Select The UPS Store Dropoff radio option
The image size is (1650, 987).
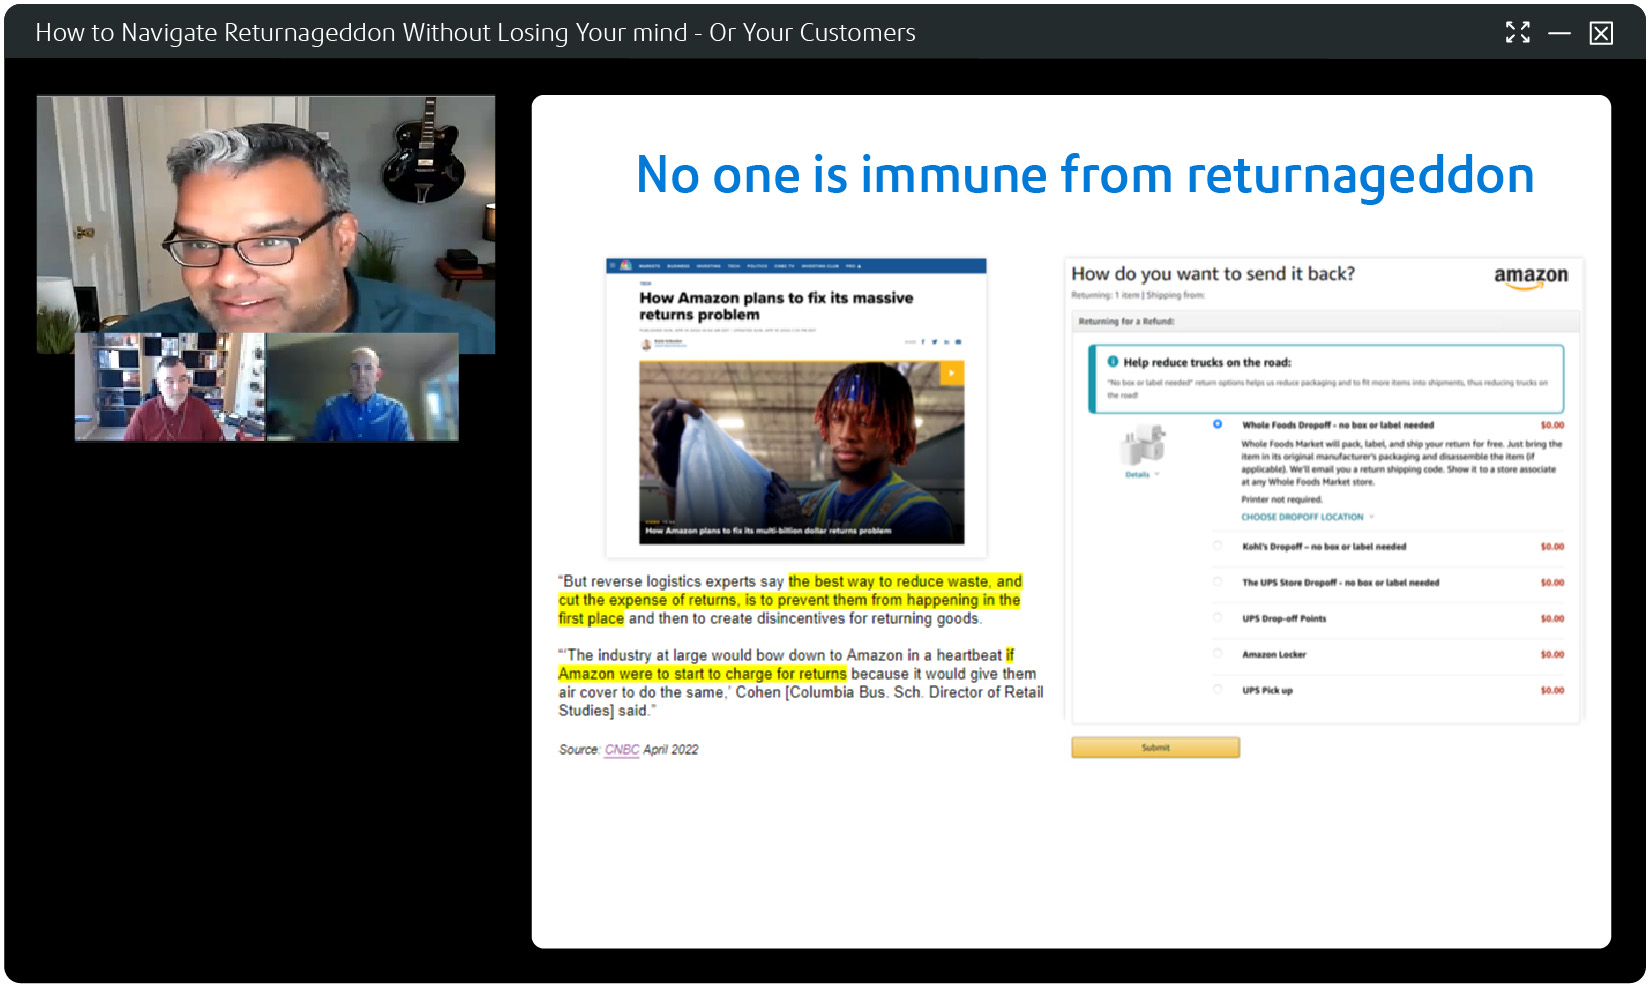click(x=1217, y=582)
